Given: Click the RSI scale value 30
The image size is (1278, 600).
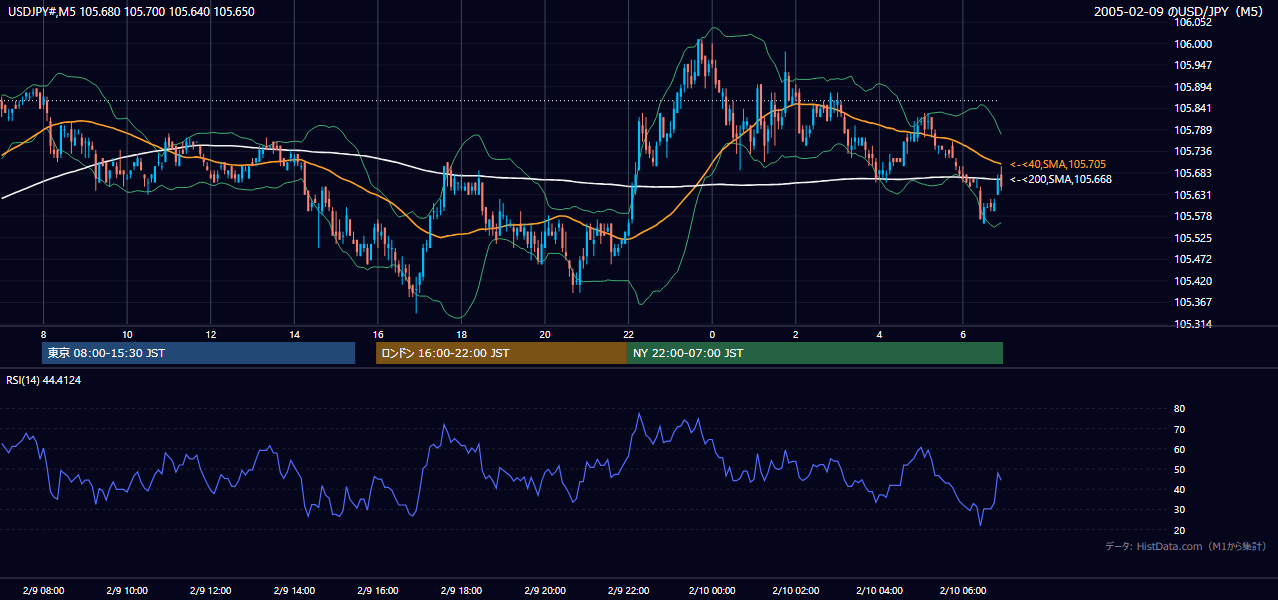Looking at the screenshot, I should (1180, 510).
